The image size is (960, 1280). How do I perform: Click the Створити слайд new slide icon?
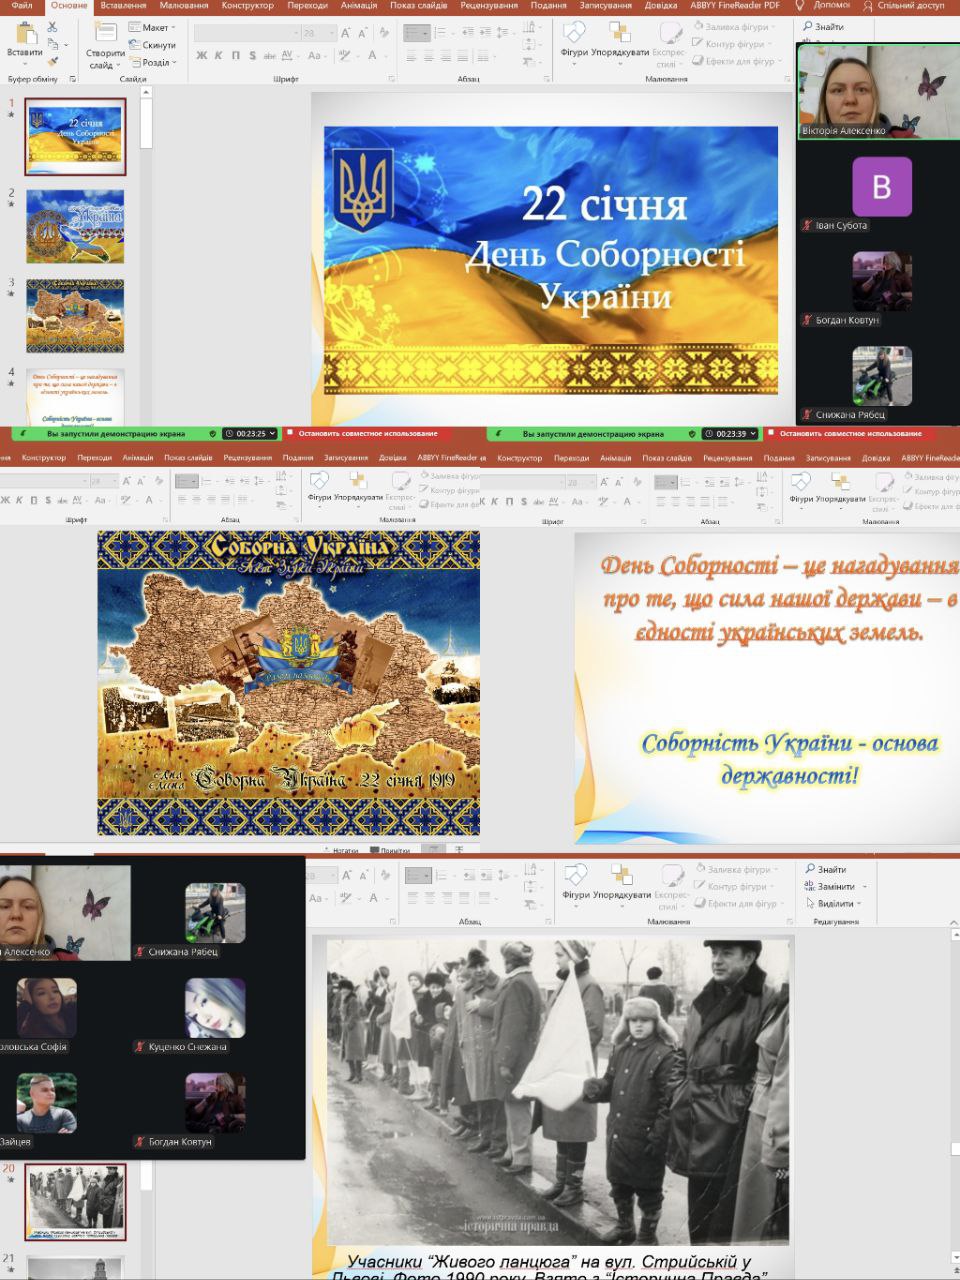point(104,40)
